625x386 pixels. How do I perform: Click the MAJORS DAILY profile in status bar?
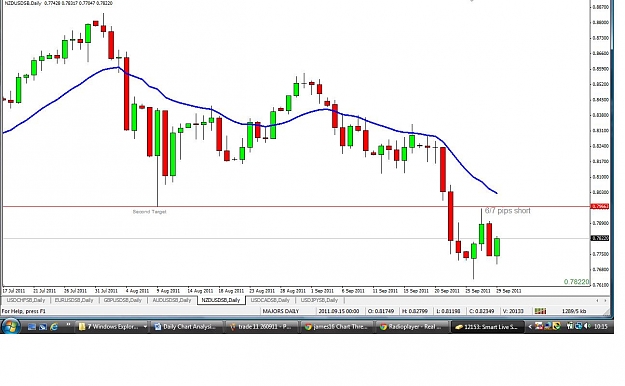281,311
